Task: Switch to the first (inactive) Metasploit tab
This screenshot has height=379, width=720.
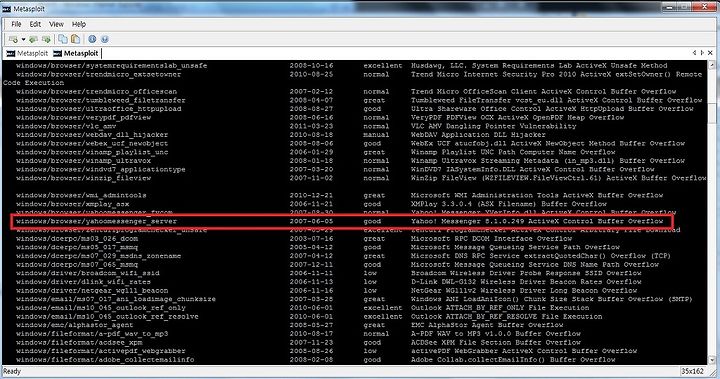Action: pos(27,53)
